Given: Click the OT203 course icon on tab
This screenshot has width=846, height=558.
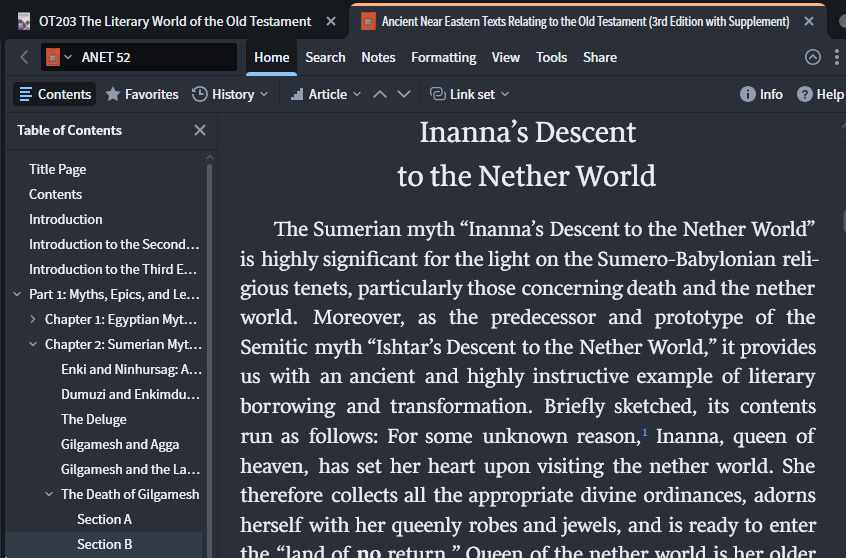Looking at the screenshot, I should (x=24, y=22).
